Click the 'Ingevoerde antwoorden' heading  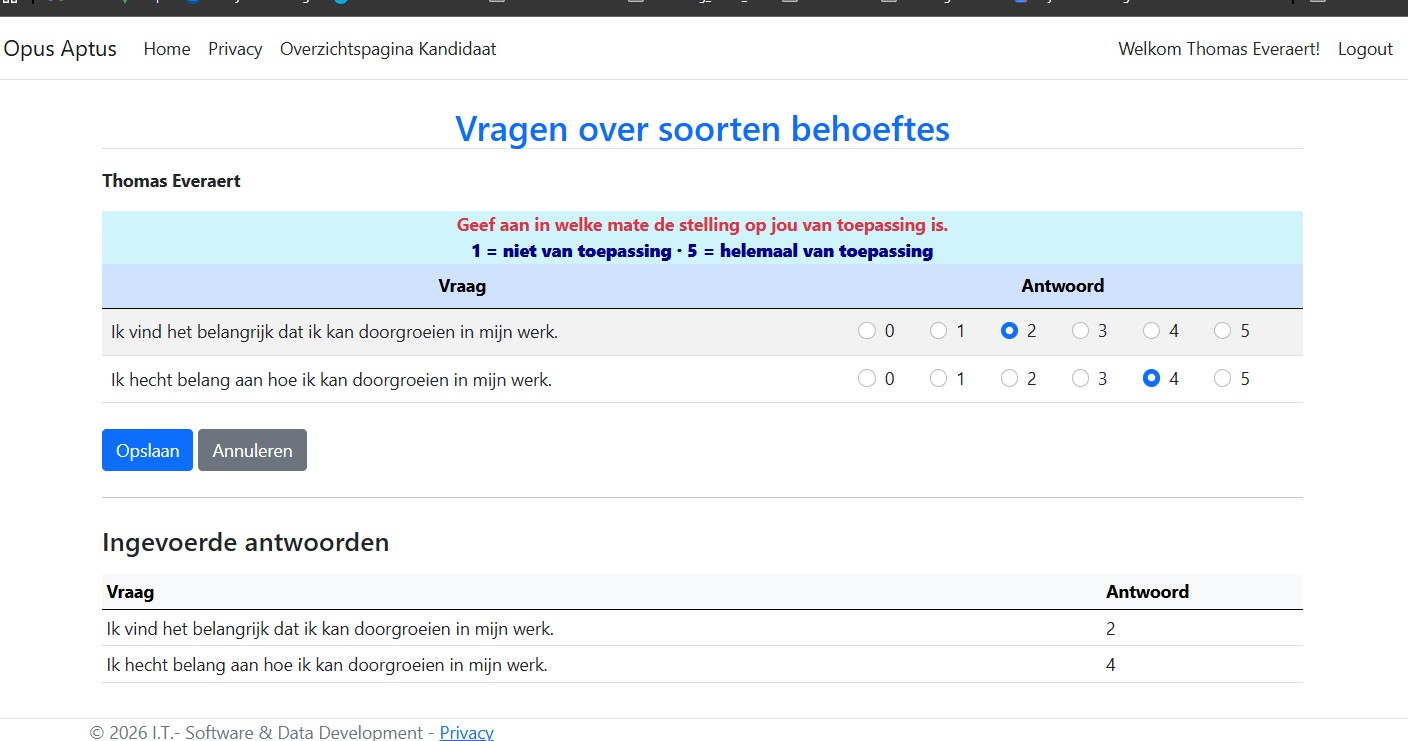click(245, 542)
